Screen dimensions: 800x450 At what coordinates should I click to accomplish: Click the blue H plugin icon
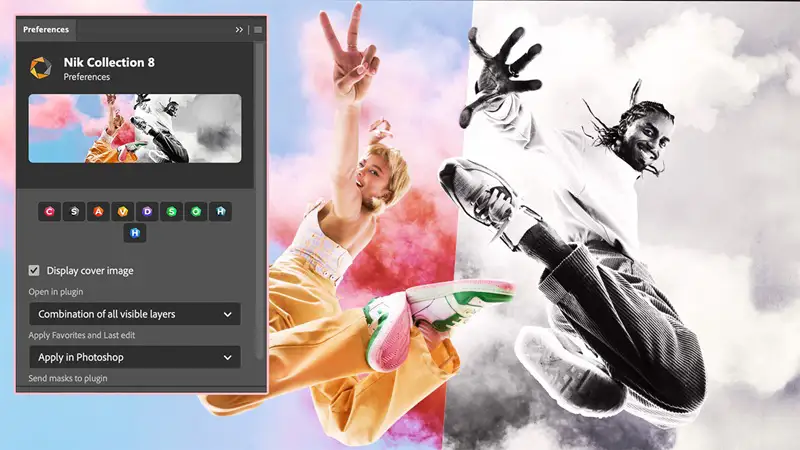tap(135, 233)
